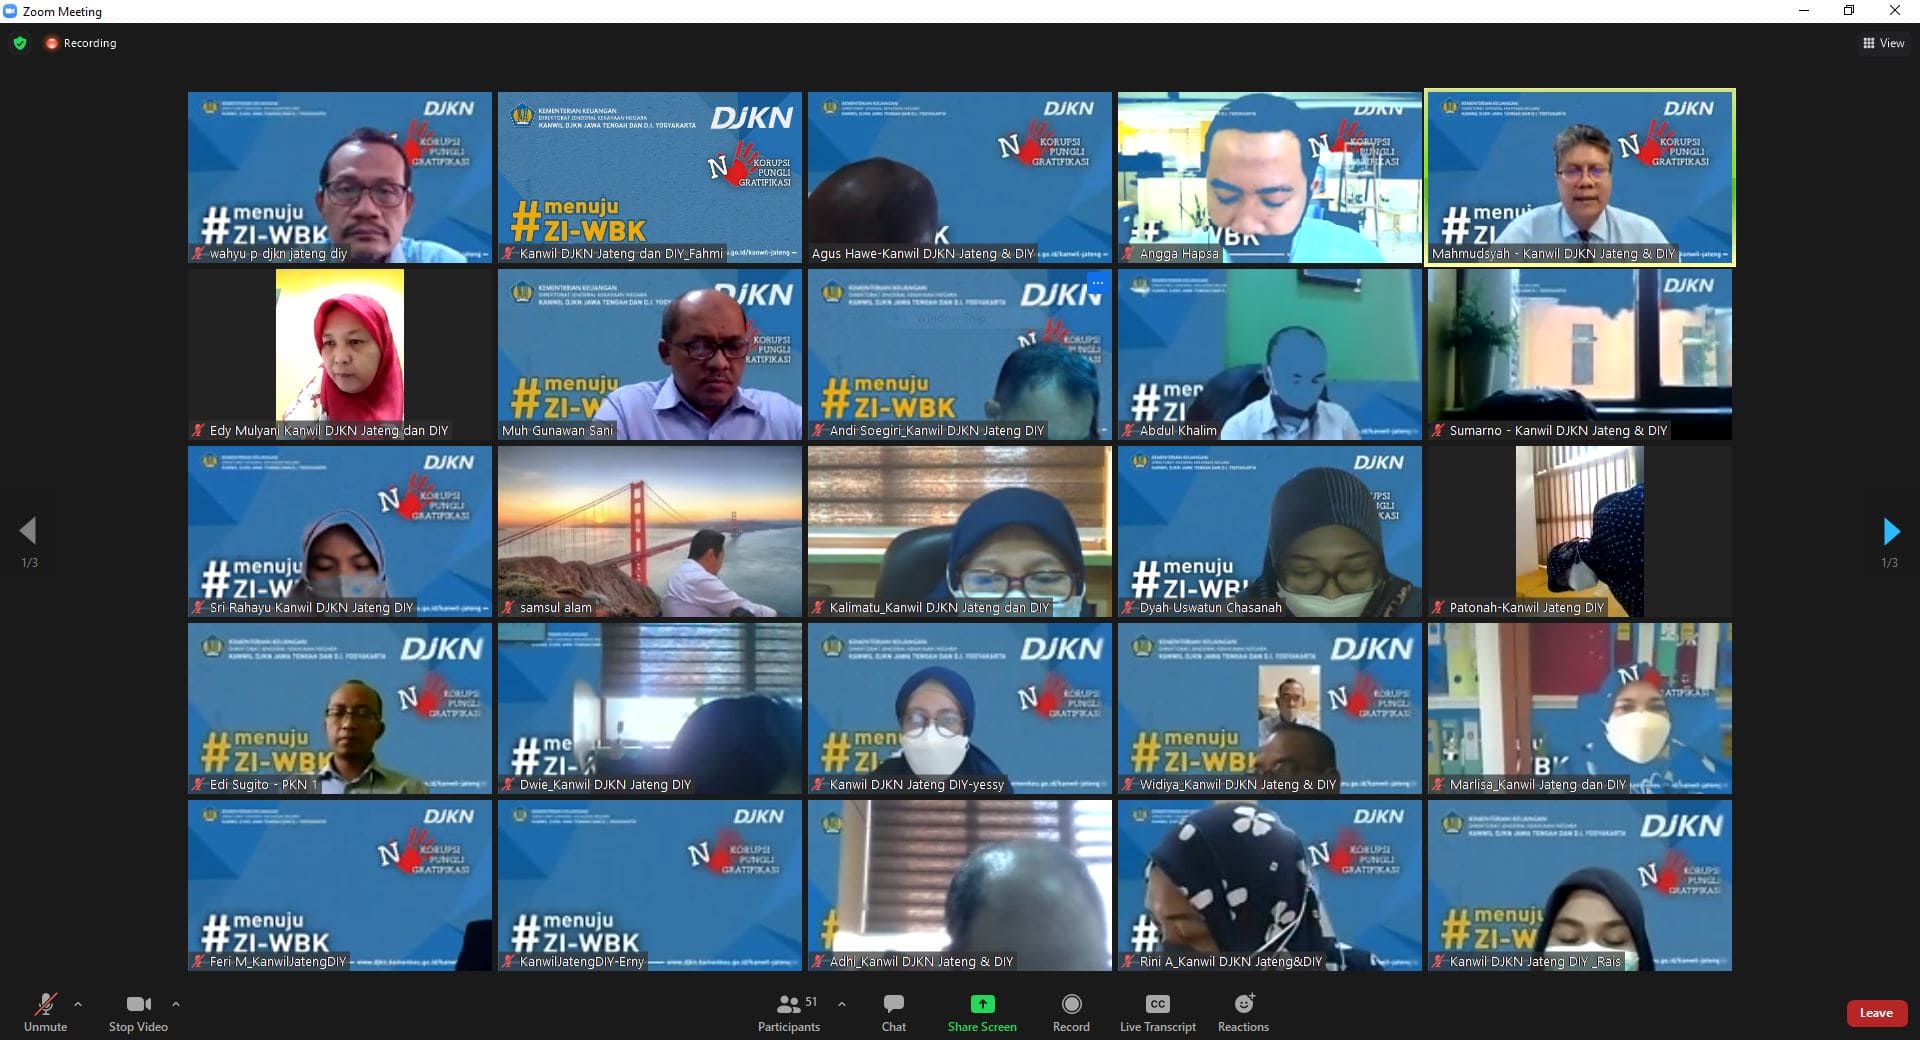Open audio options arrow next to Unmute
This screenshot has width=1920, height=1040.
pos(78,1004)
